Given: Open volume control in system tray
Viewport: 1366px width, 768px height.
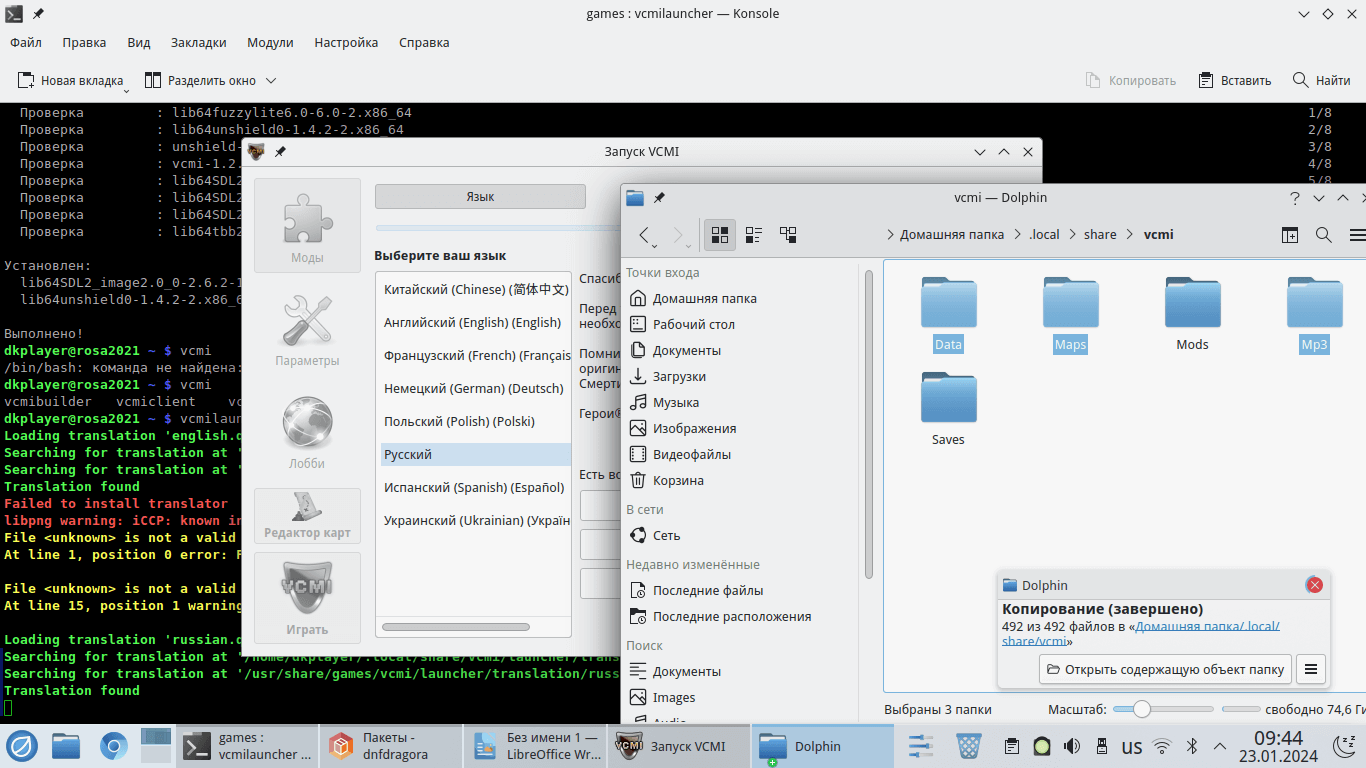Looking at the screenshot, I should tap(1072, 746).
